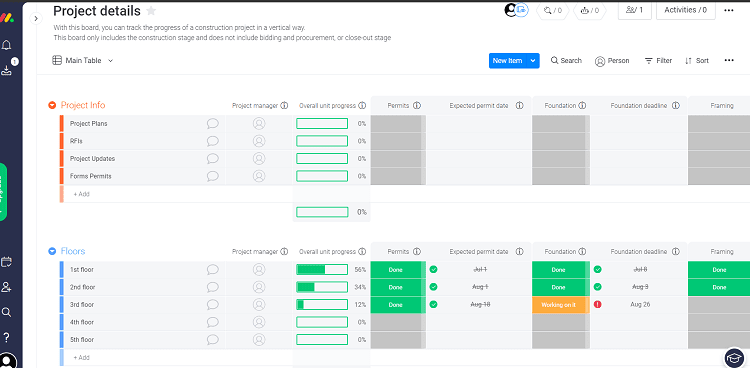
Task: Open the board top-right three-dot menu
Action: coord(729,10)
